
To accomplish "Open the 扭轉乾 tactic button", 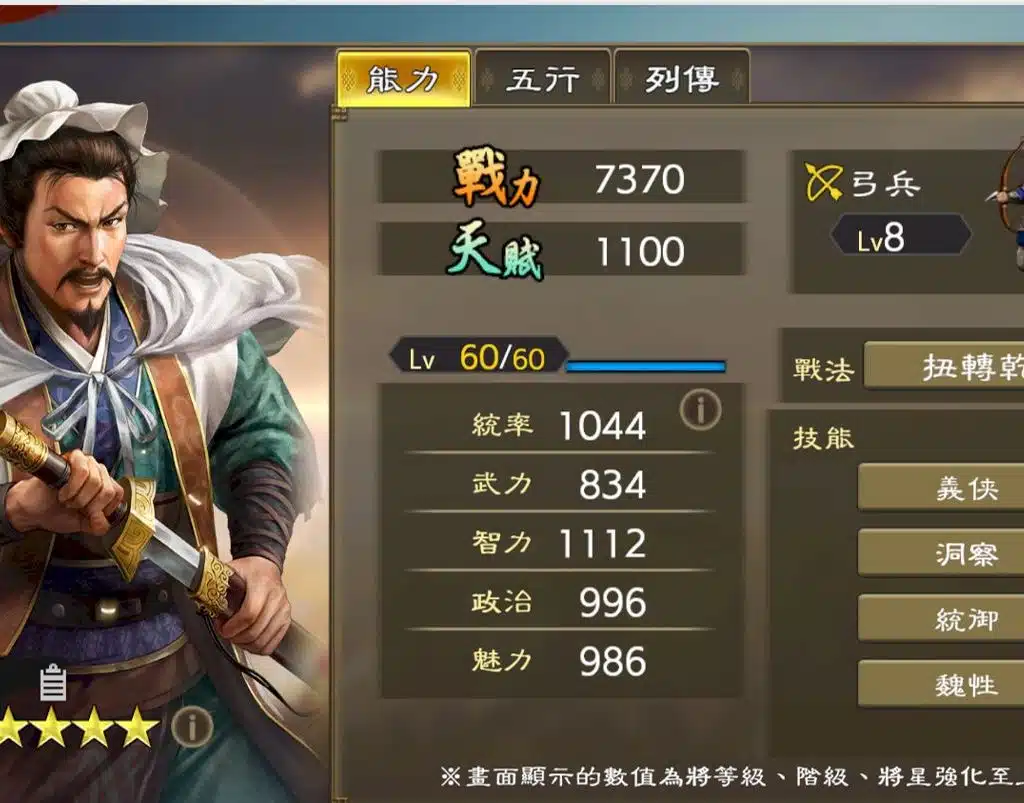I will coord(944,366).
